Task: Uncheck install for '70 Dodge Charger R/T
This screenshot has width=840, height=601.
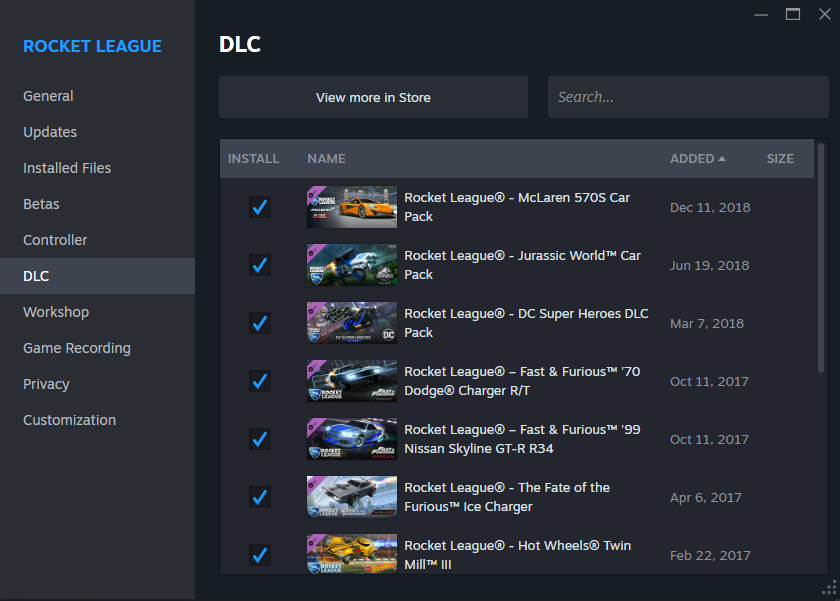Action: pyautogui.click(x=259, y=381)
